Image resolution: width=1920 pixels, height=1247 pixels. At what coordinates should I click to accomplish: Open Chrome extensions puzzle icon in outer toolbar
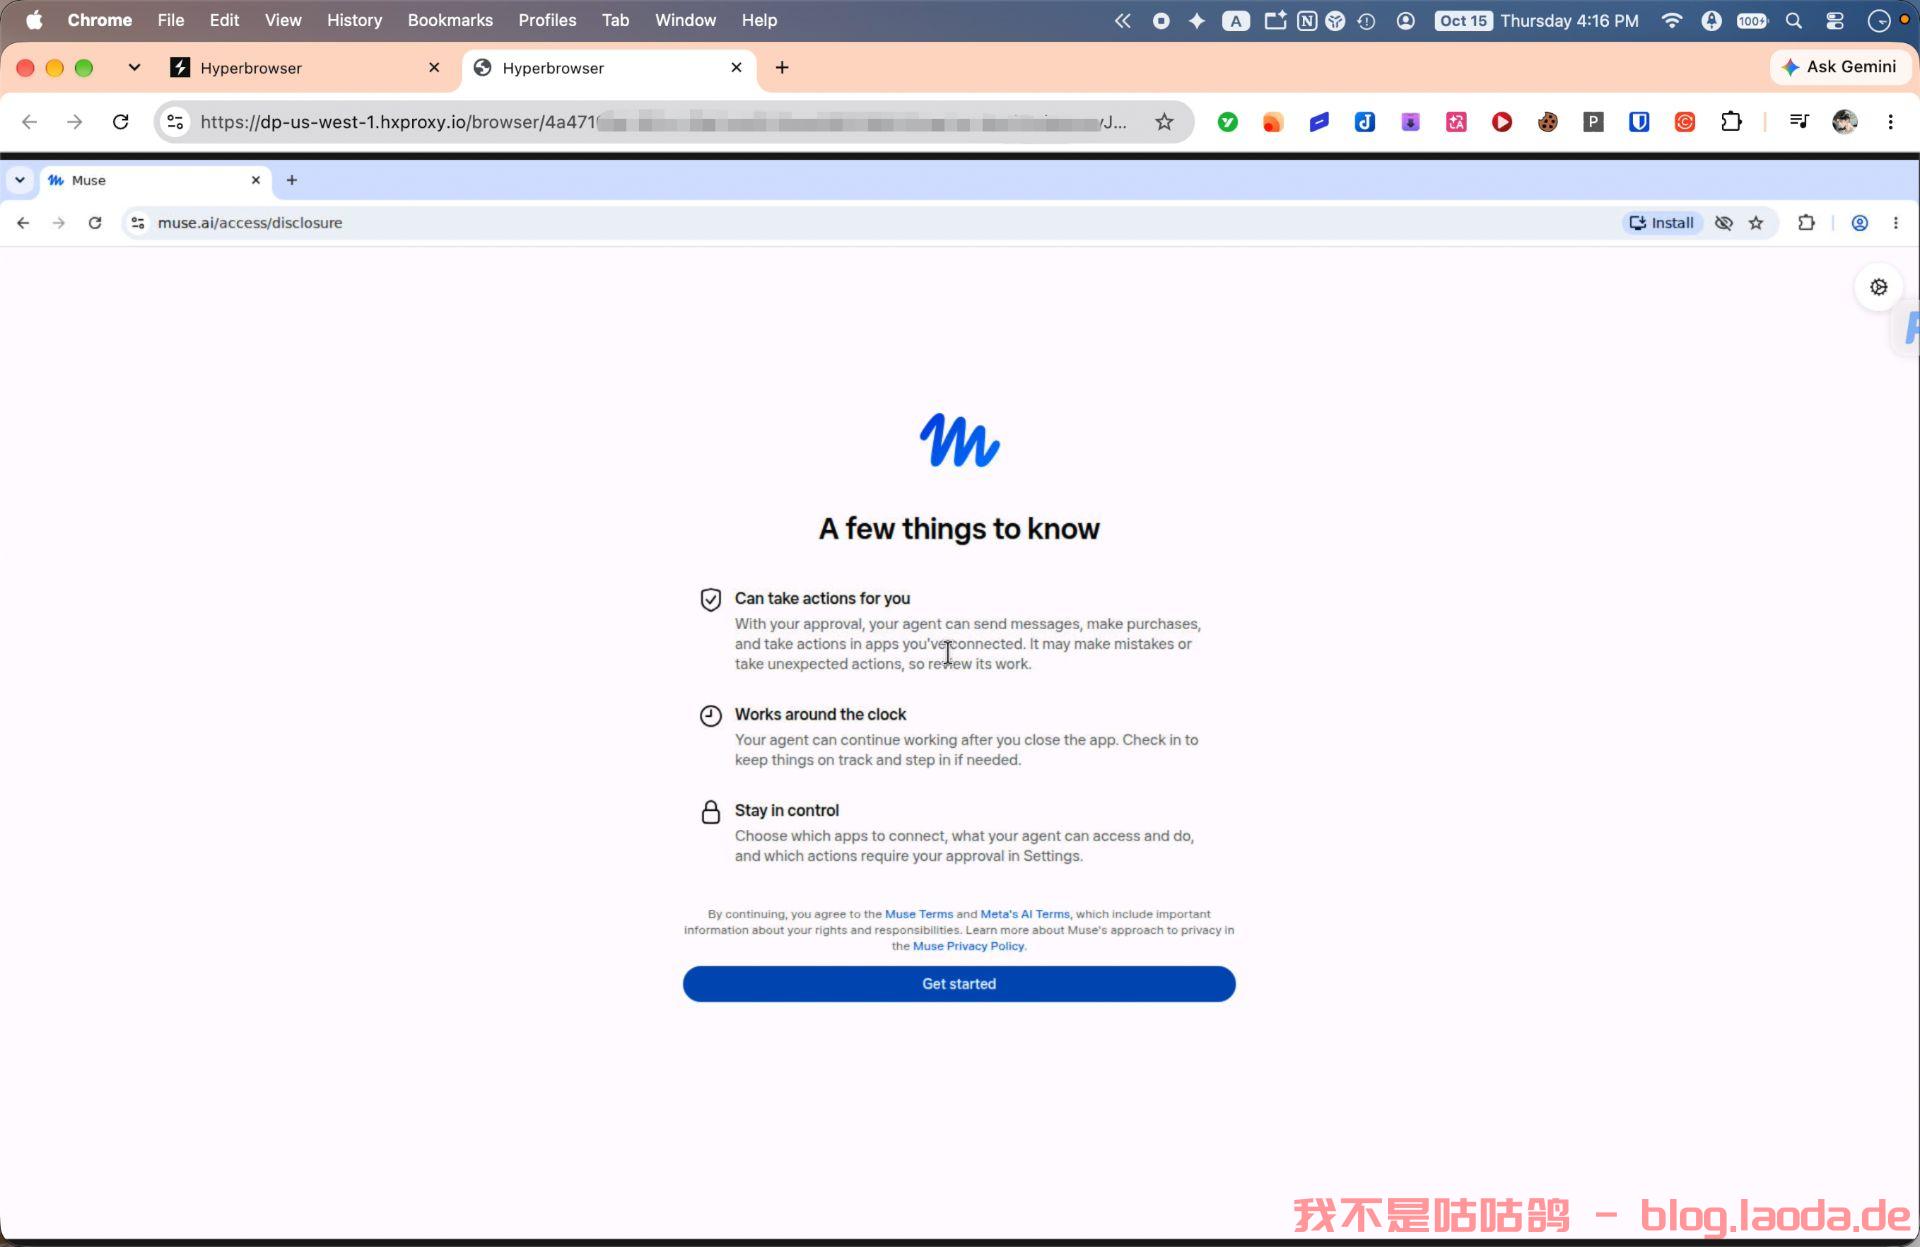pos(1731,122)
